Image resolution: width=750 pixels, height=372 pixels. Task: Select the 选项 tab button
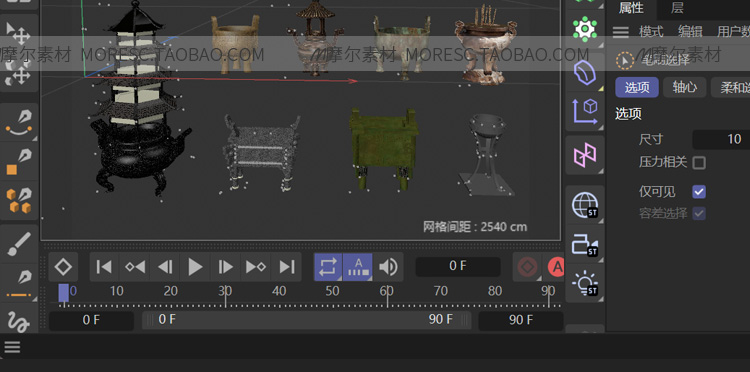point(637,88)
